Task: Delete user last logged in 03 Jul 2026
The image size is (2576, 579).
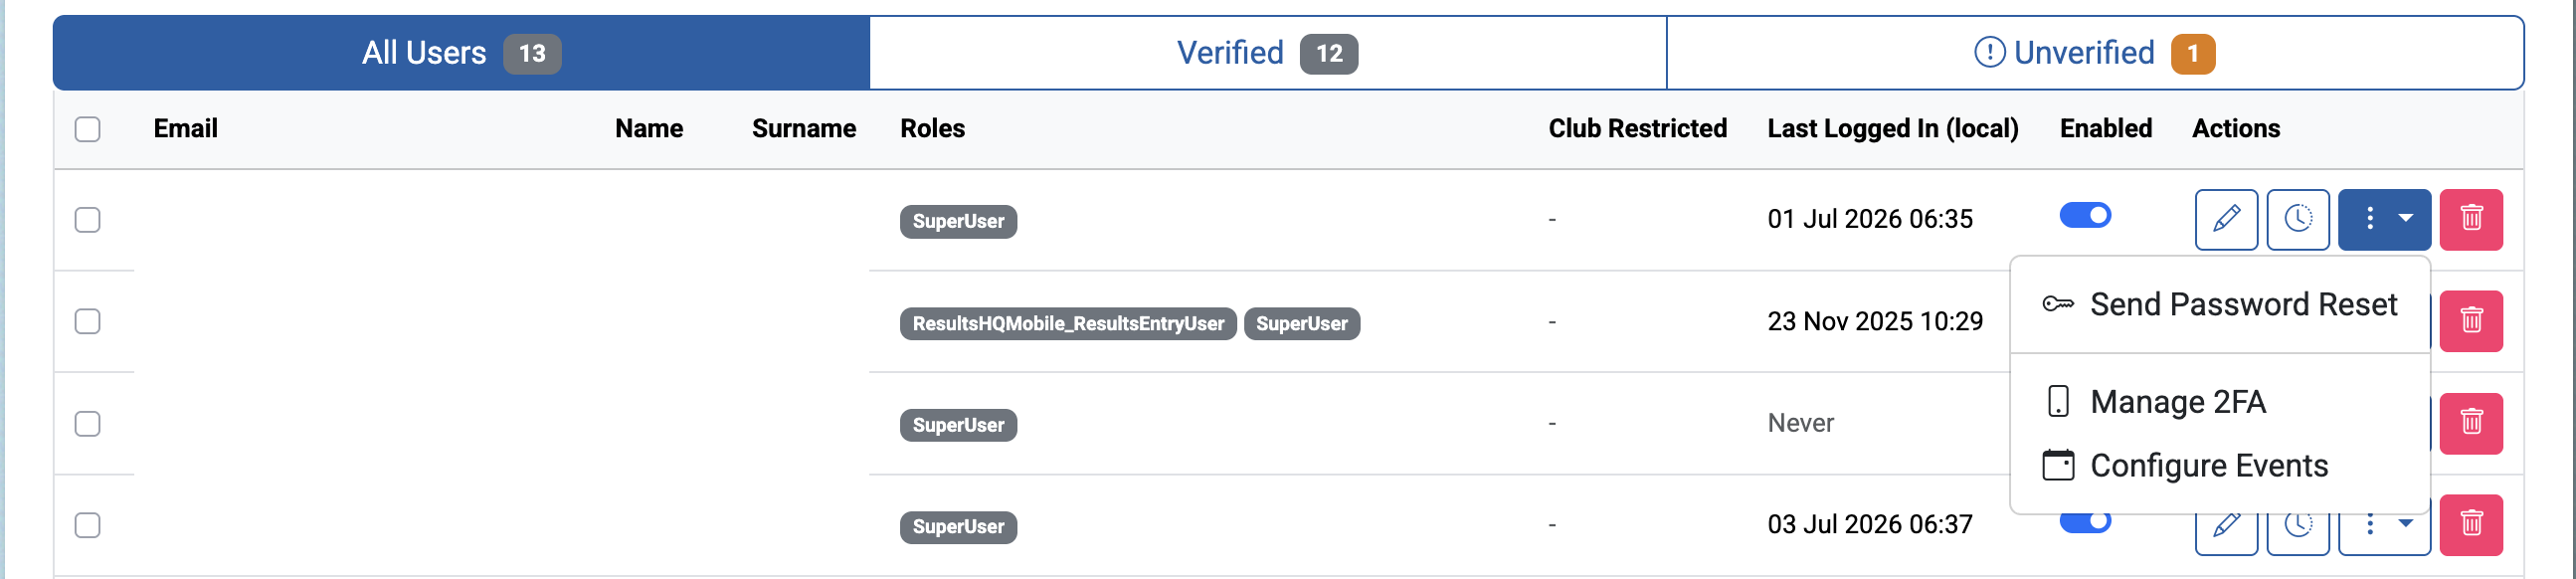Action: [x=2471, y=525]
